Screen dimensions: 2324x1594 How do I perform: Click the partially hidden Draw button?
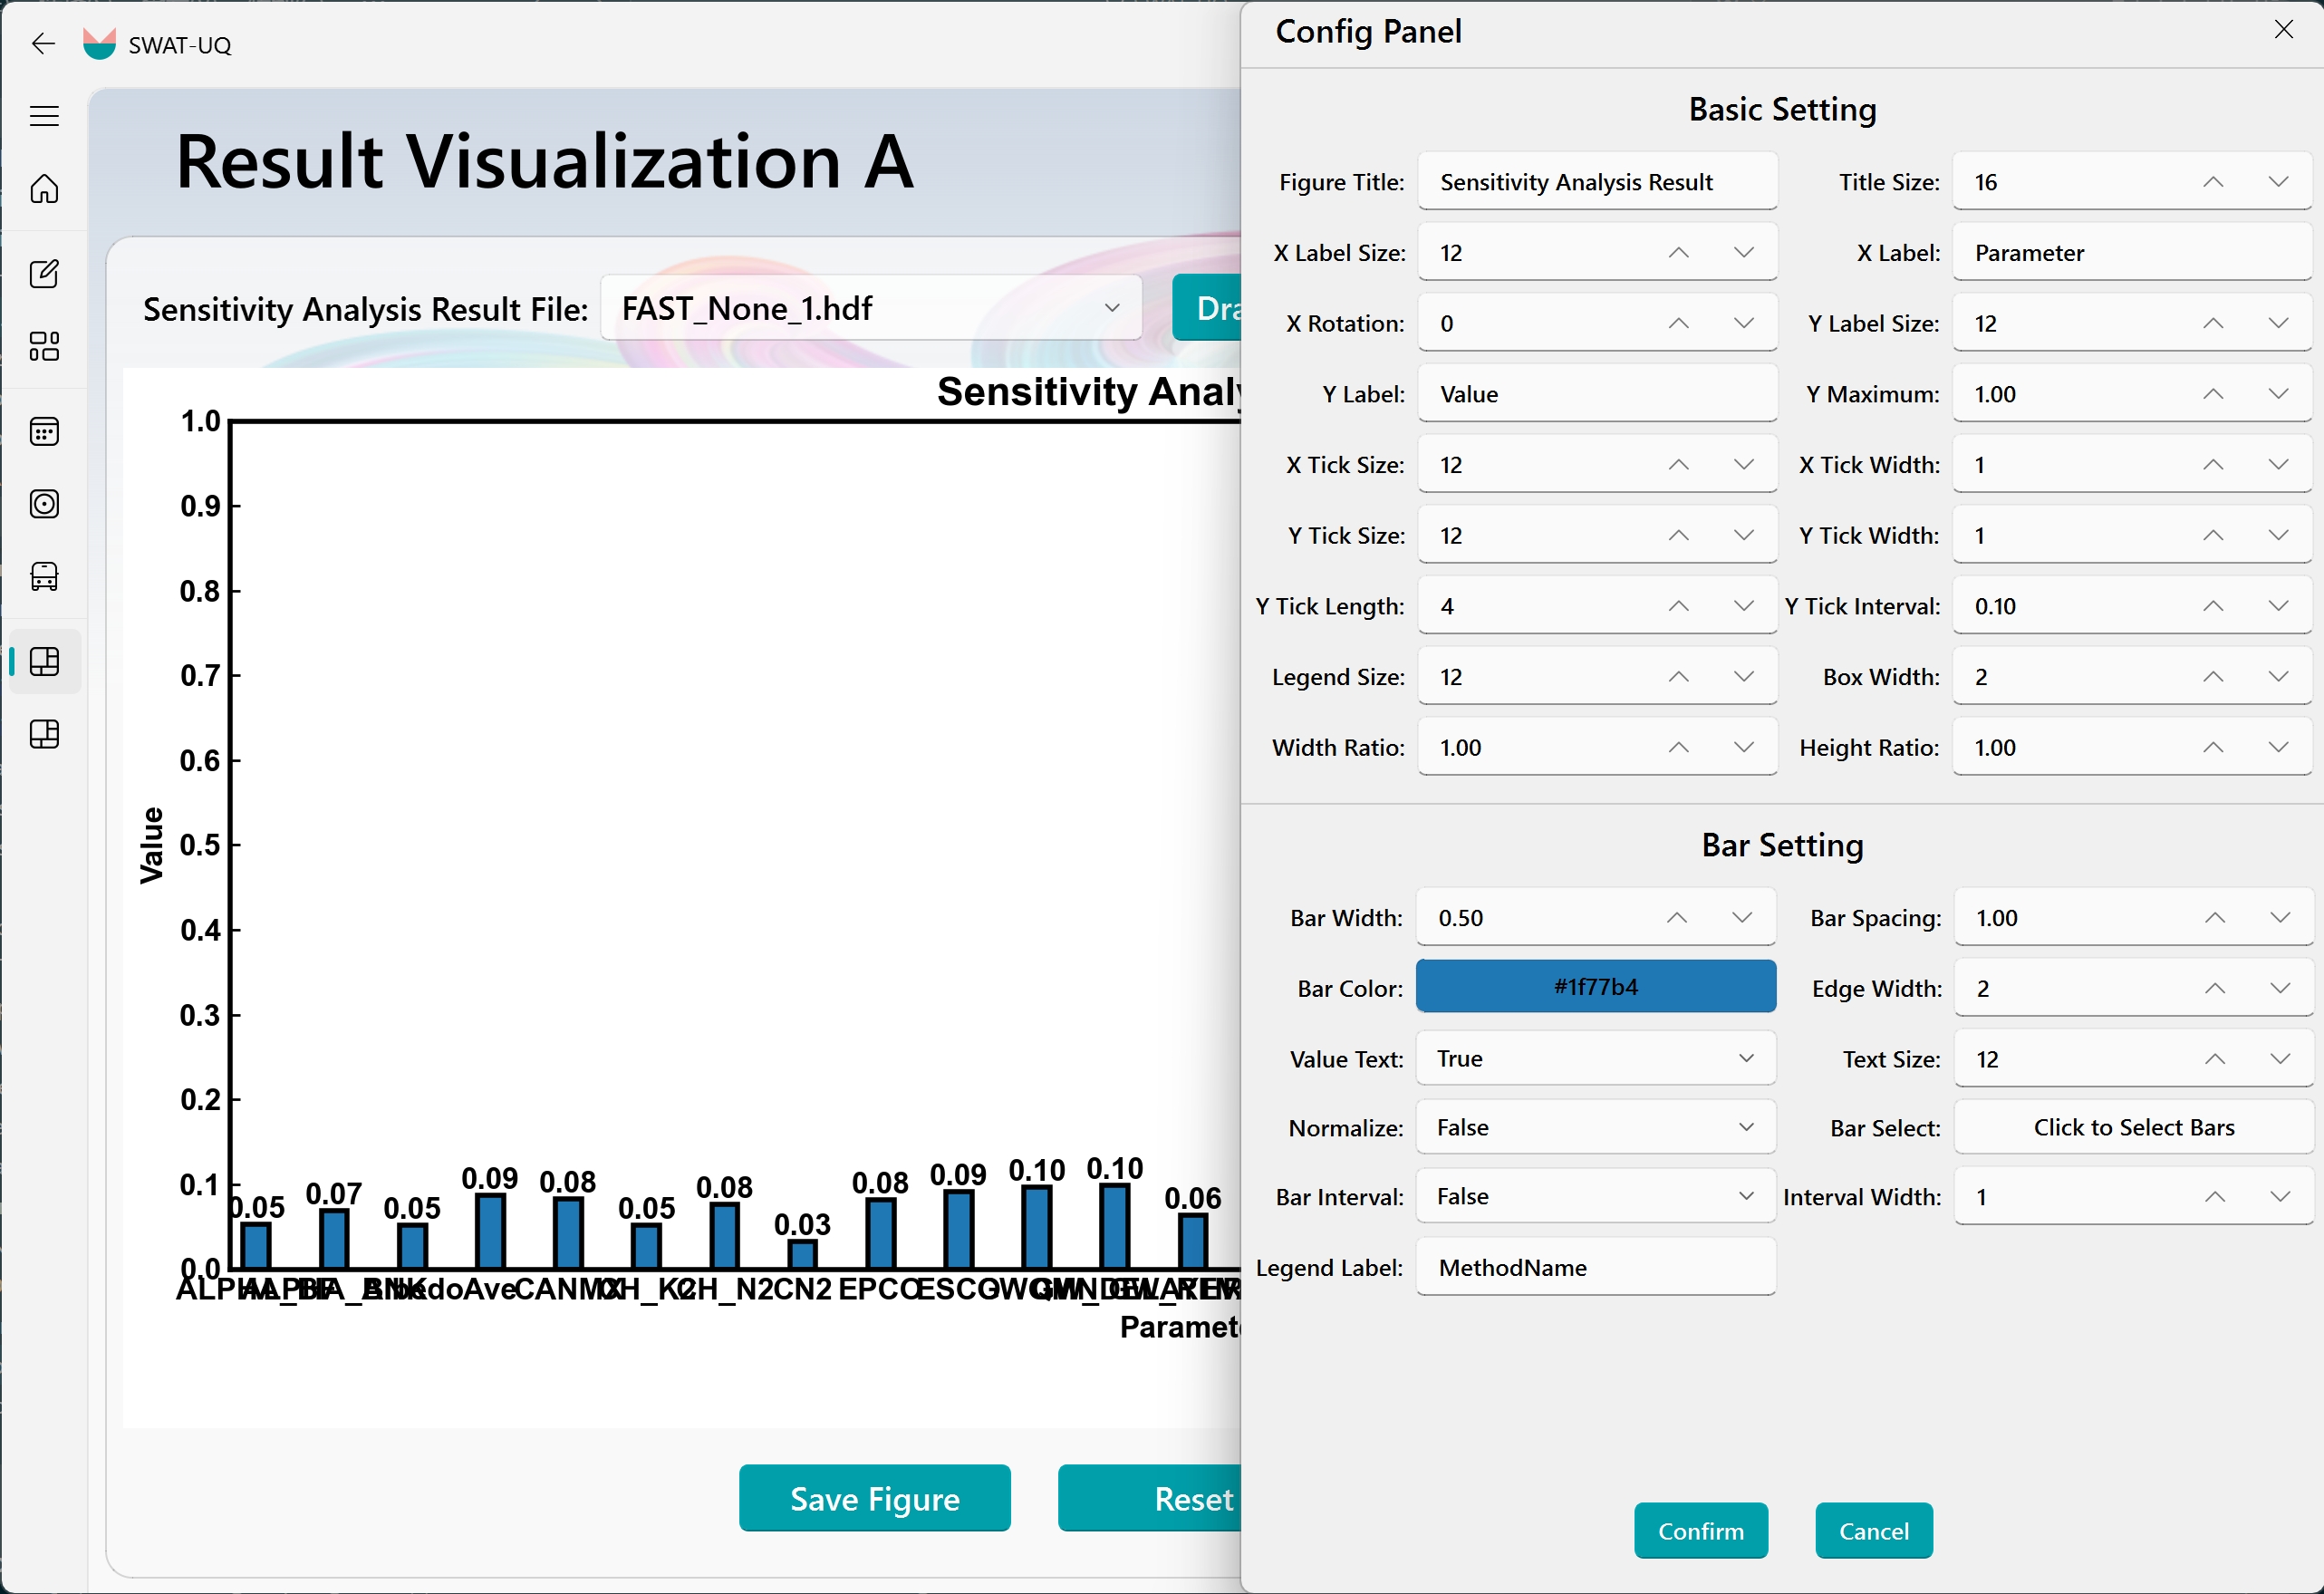[1207, 308]
